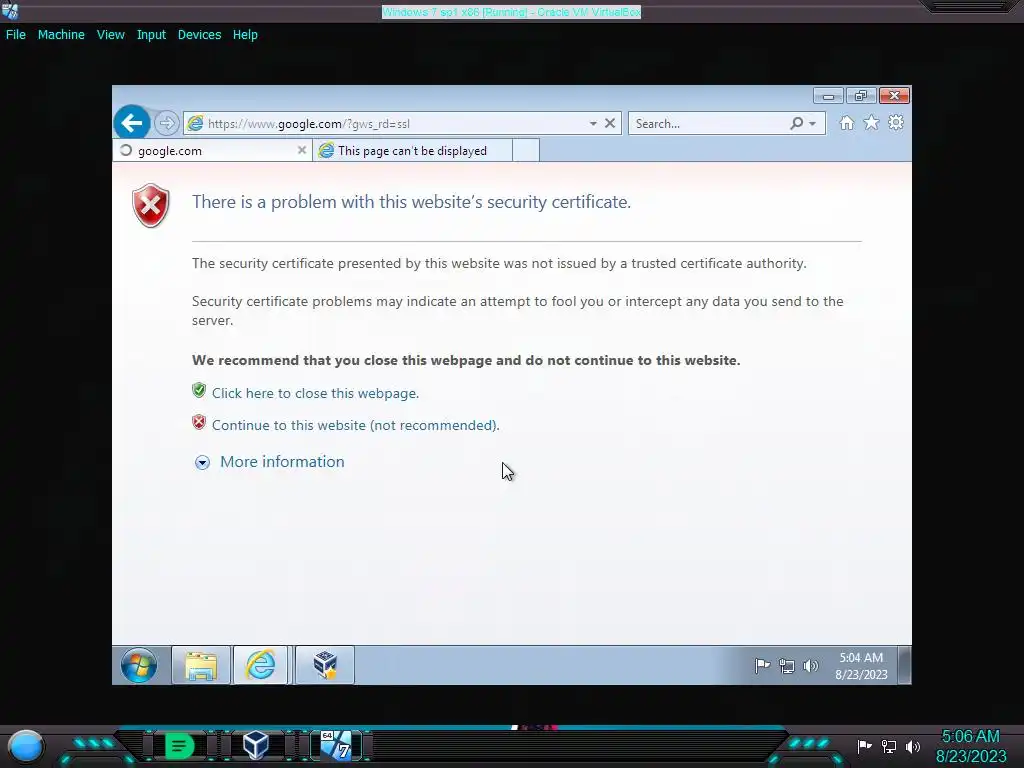Viewport: 1024px width, 768px height.
Task: Click the green notes app host taskbar icon
Action: tap(179, 746)
